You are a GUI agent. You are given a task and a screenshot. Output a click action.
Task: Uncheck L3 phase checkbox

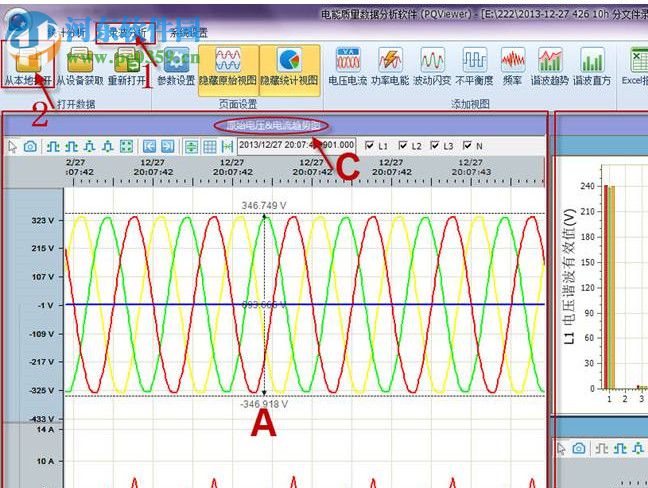435,145
